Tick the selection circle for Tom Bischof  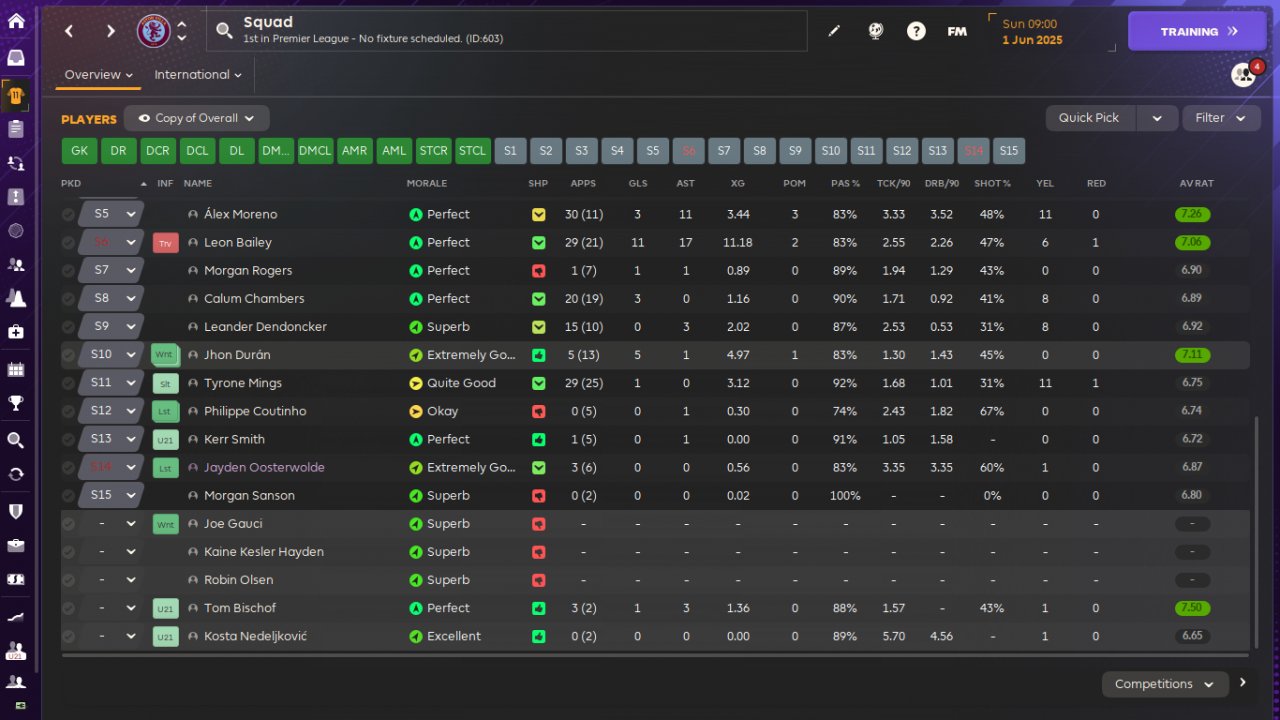tap(68, 608)
